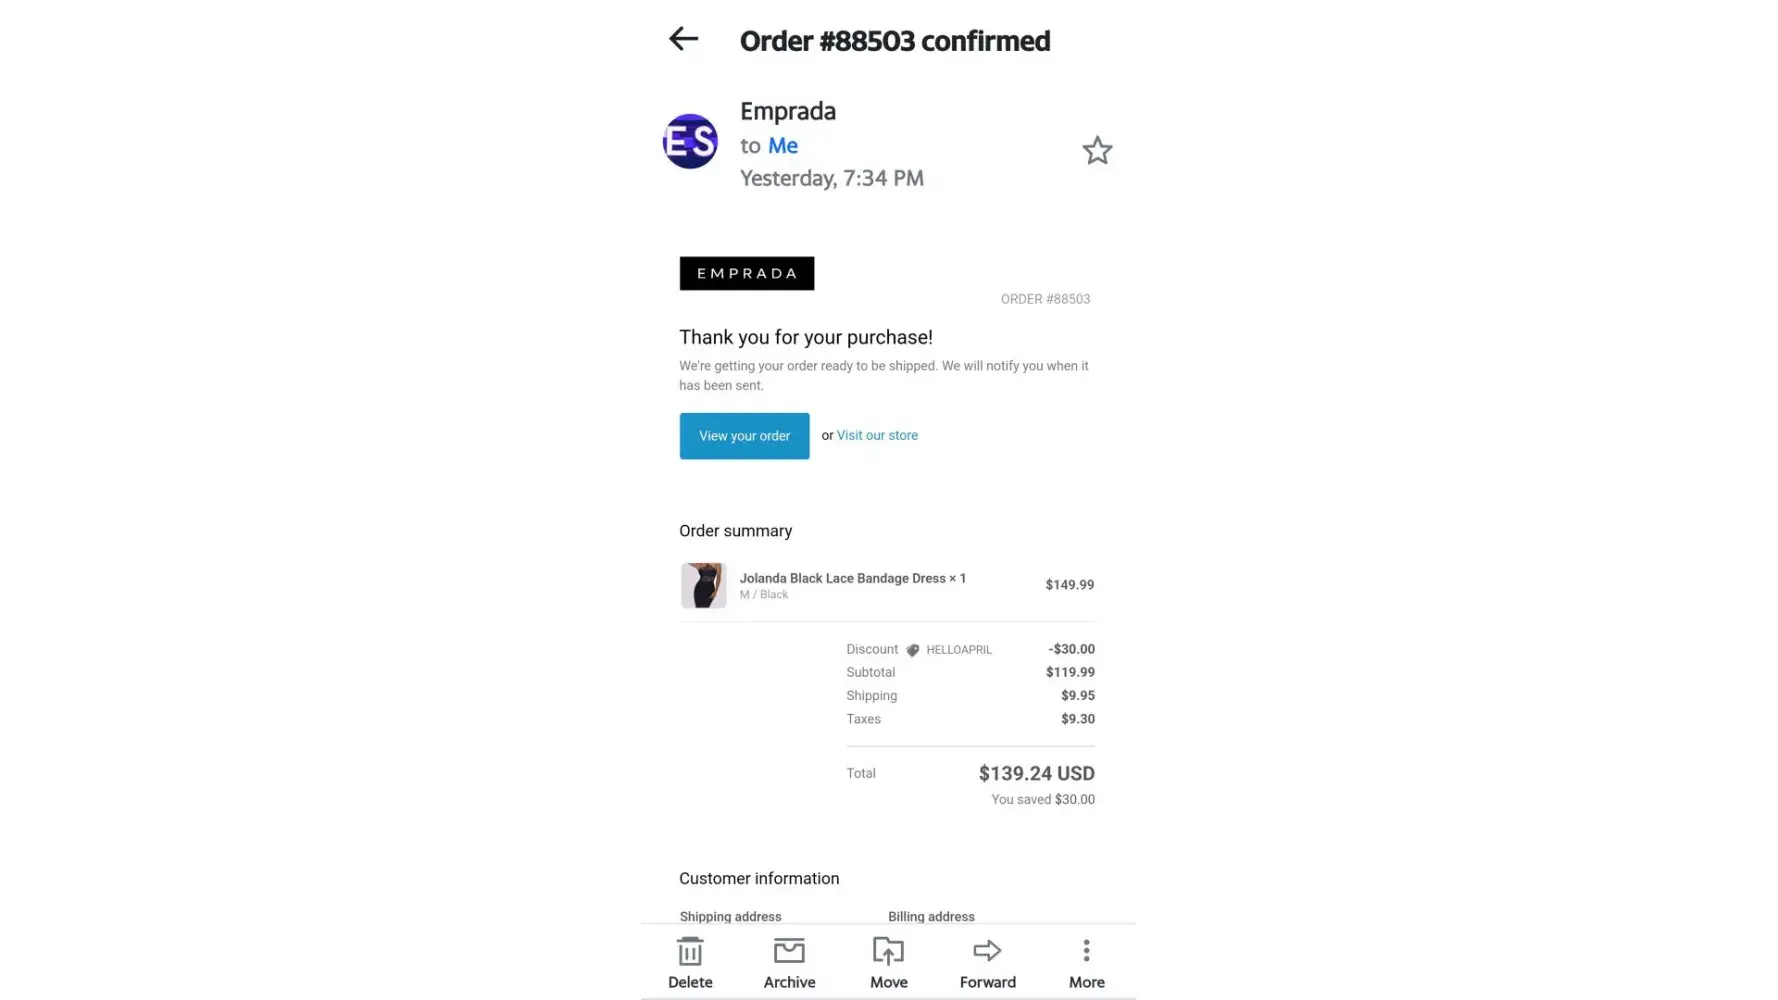Archive the order confirmation email
The height and width of the screenshot is (1000, 1778).
click(789, 962)
